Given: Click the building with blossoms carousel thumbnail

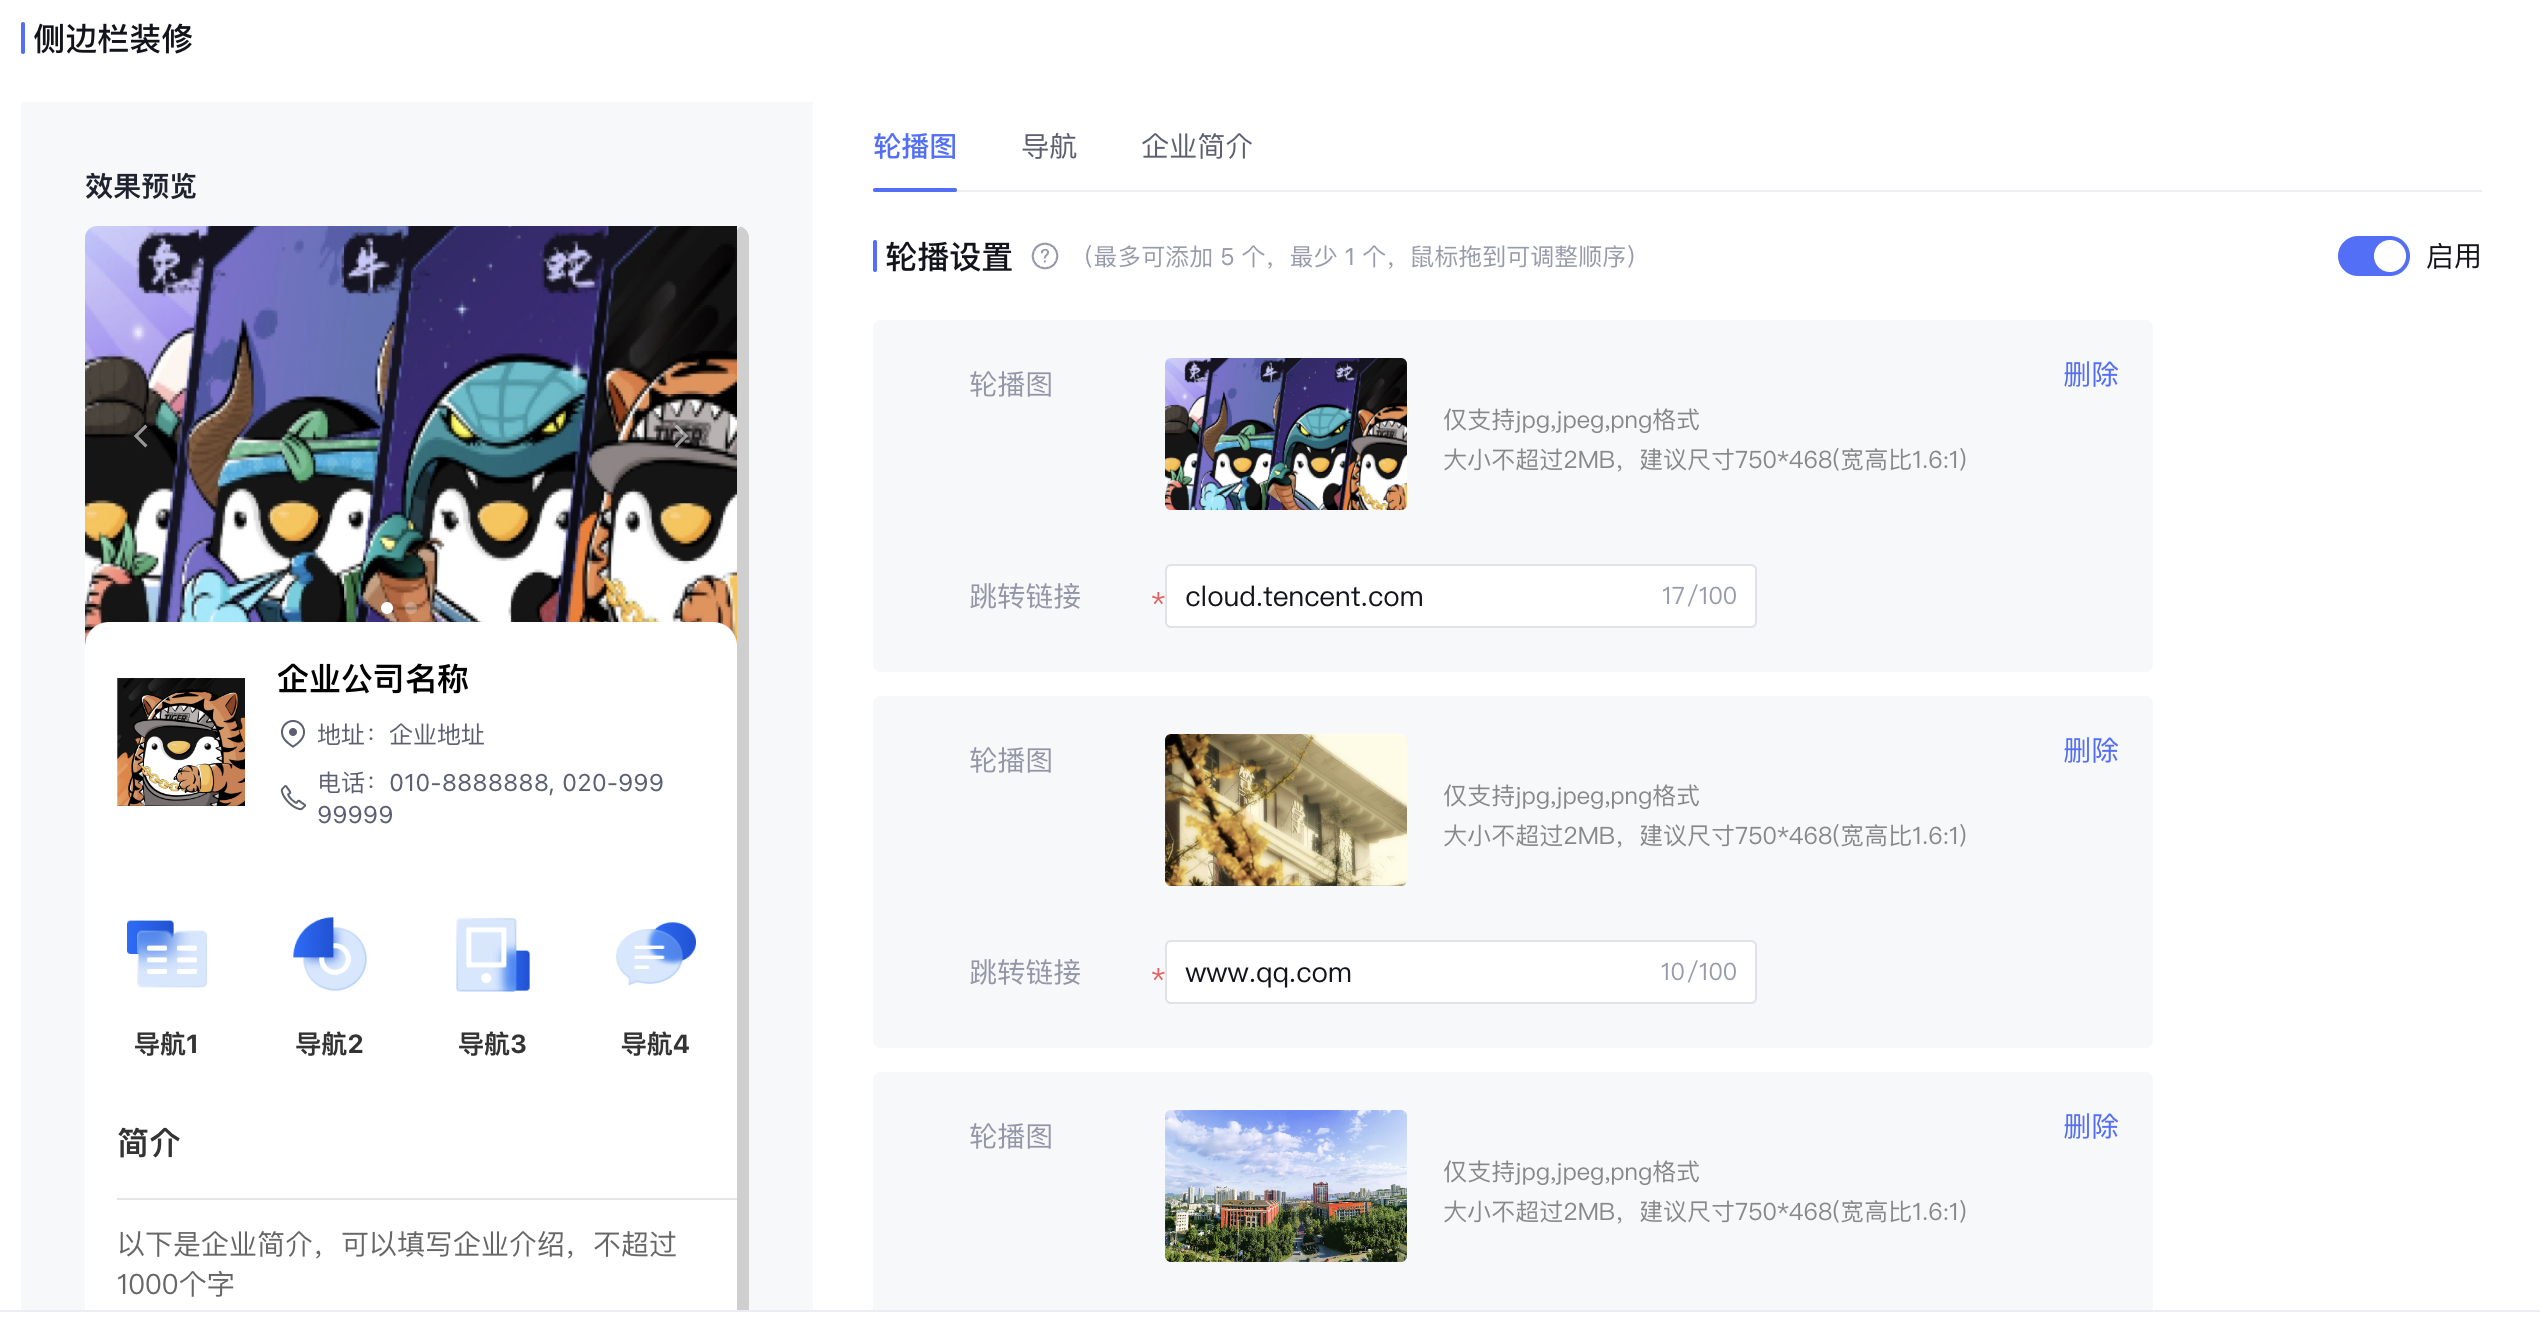Looking at the screenshot, I should pos(1286,810).
